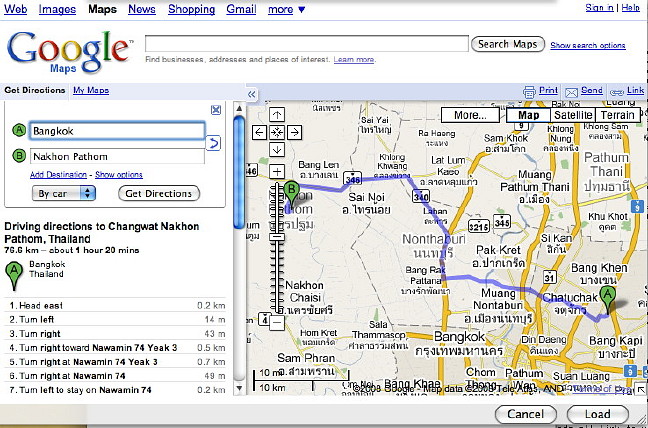The width and height of the screenshot is (648, 428).
Task: Select the Get Directions tab
Action: [35, 90]
